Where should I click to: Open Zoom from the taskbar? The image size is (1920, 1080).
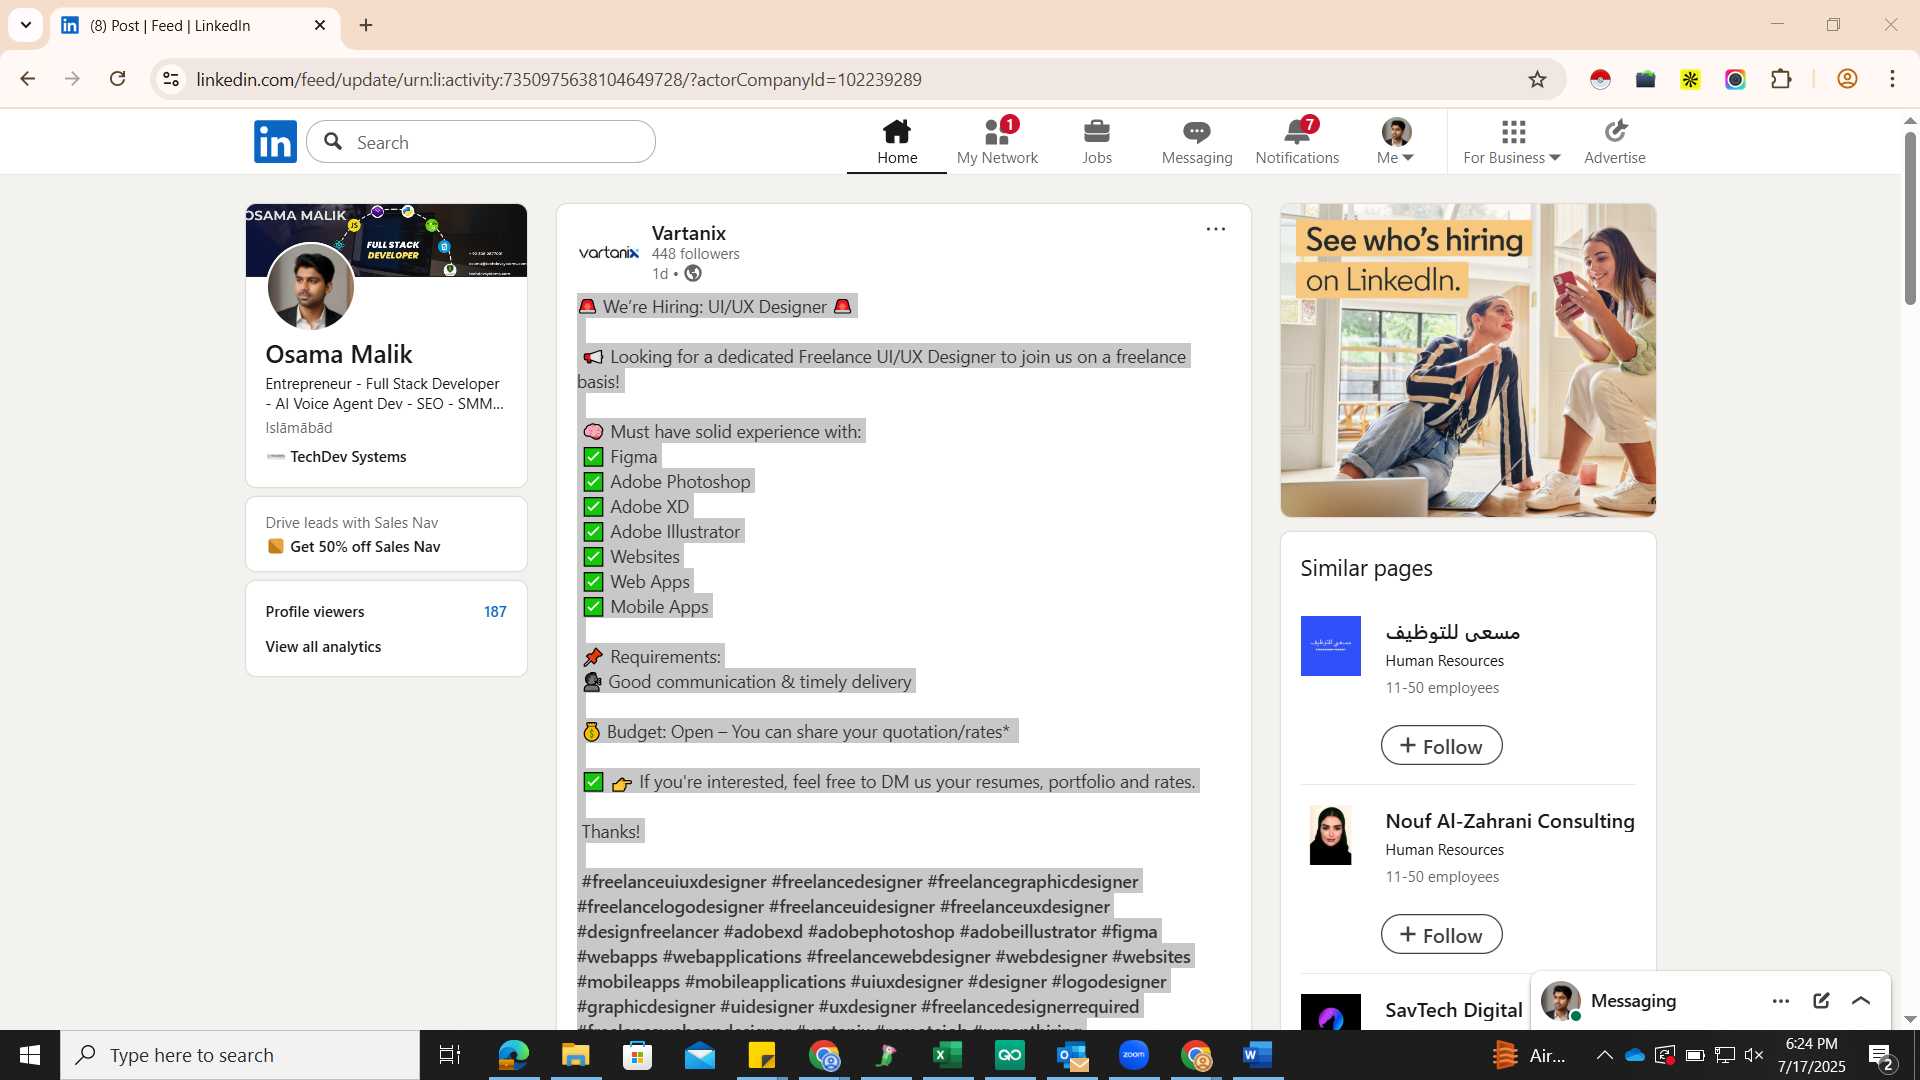point(1133,1055)
